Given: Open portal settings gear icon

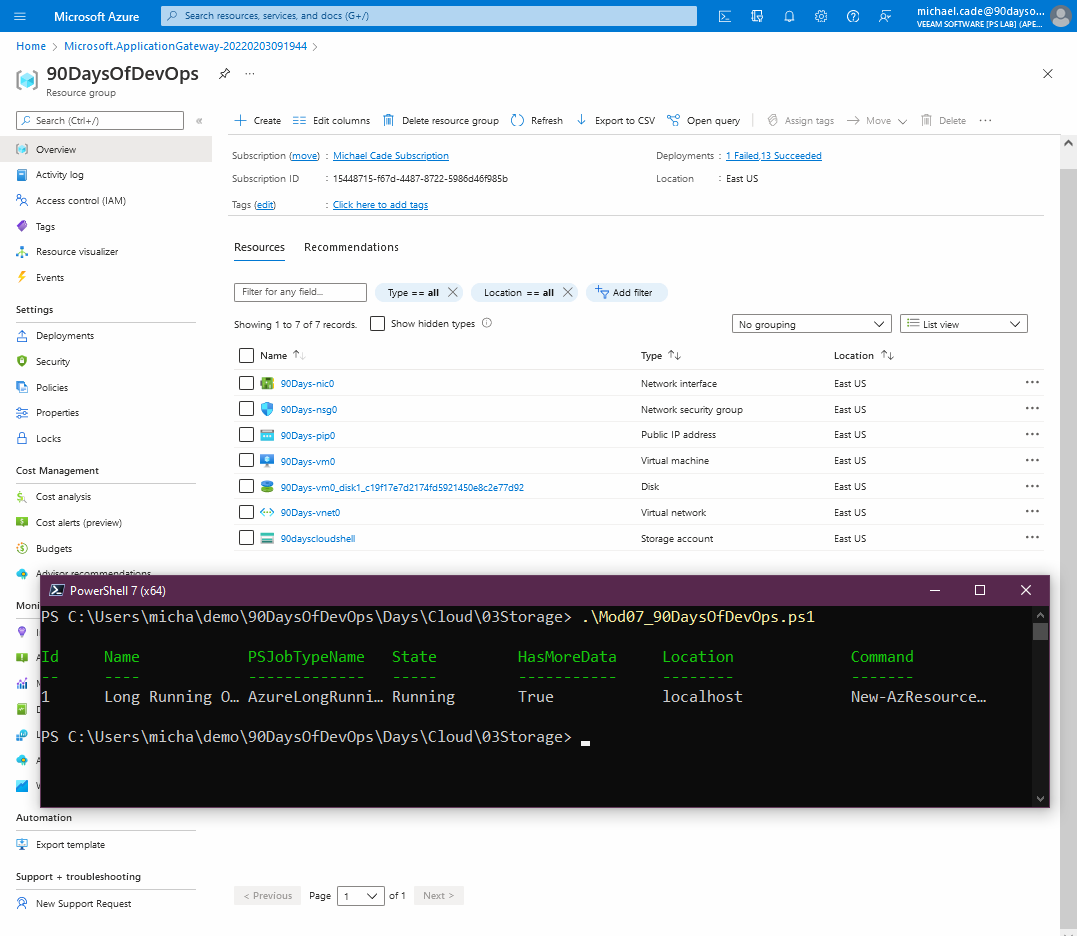Looking at the screenshot, I should coord(821,16).
